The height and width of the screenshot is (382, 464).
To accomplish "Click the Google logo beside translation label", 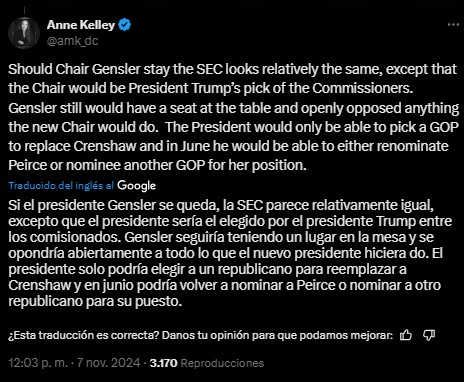I will point(137,186).
